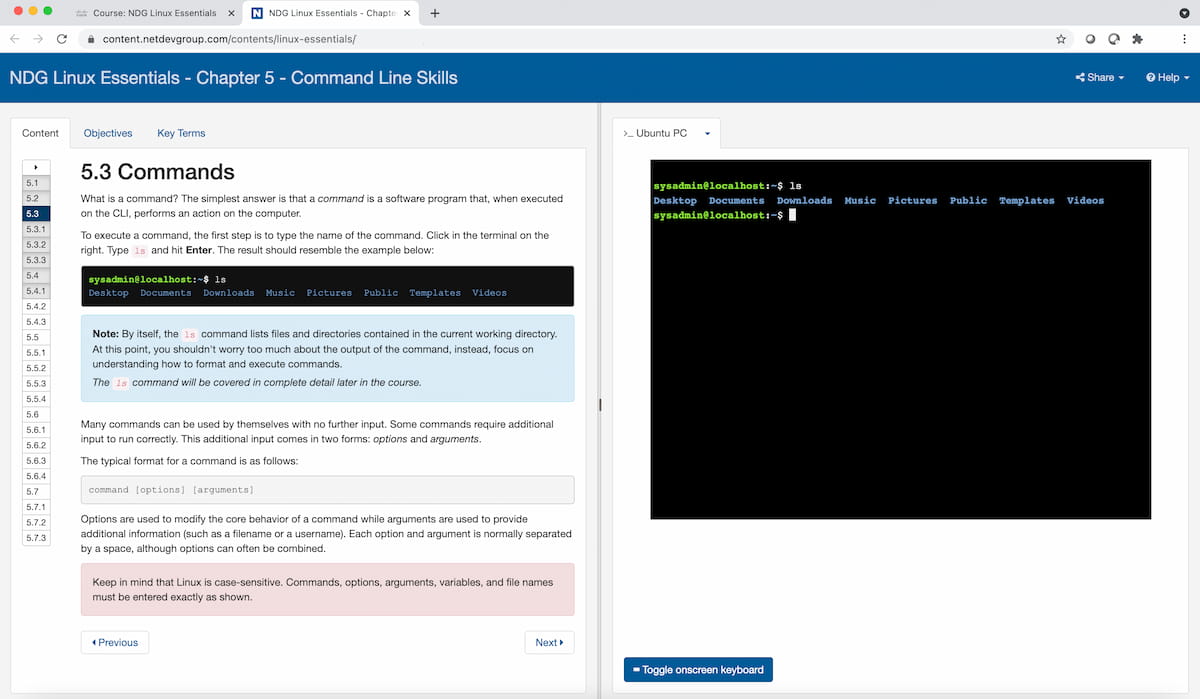The width and height of the screenshot is (1200, 699).
Task: Jump to section 5.6
Action: pos(35,414)
